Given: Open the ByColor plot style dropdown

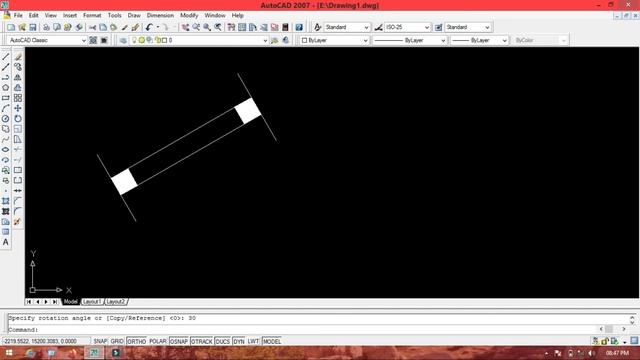Looking at the screenshot, I should pos(540,40).
